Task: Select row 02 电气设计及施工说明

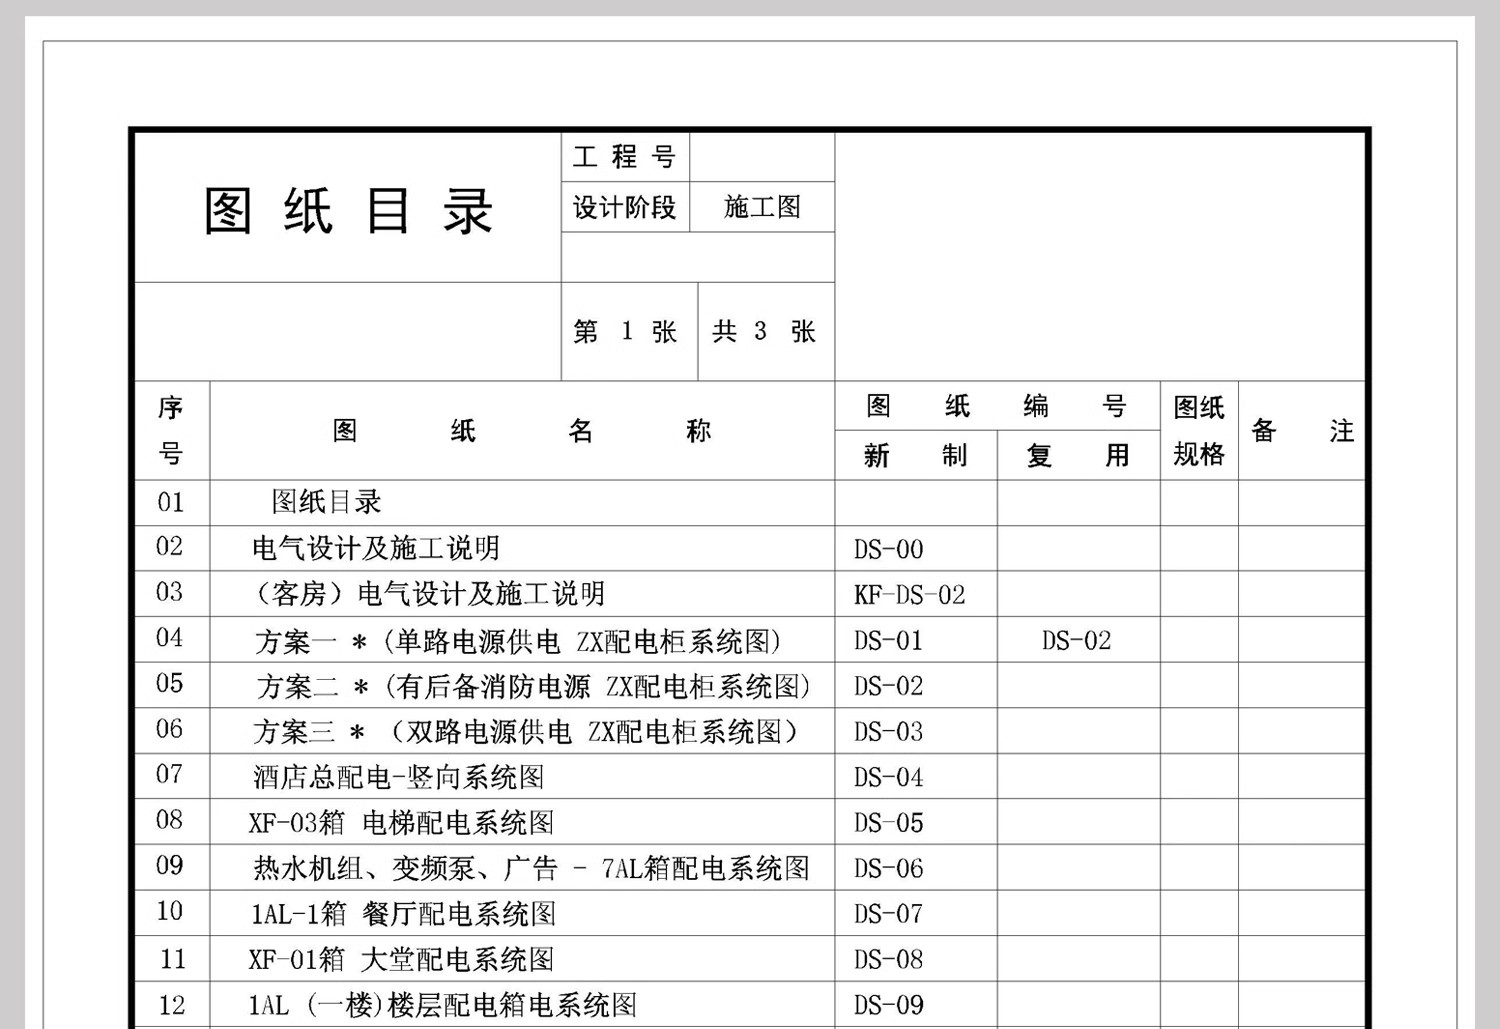Action: tap(378, 548)
